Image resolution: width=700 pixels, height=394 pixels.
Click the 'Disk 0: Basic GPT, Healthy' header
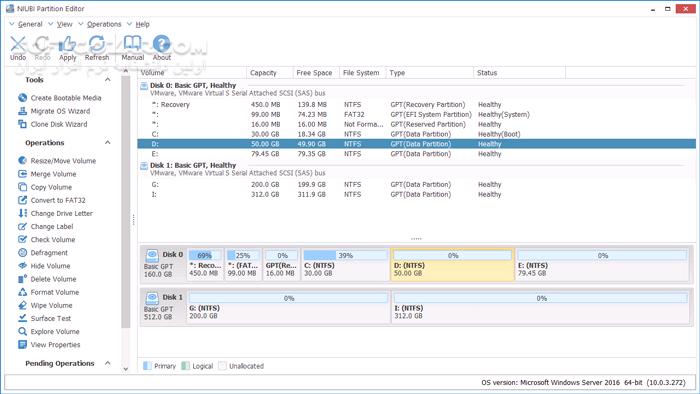(x=193, y=85)
